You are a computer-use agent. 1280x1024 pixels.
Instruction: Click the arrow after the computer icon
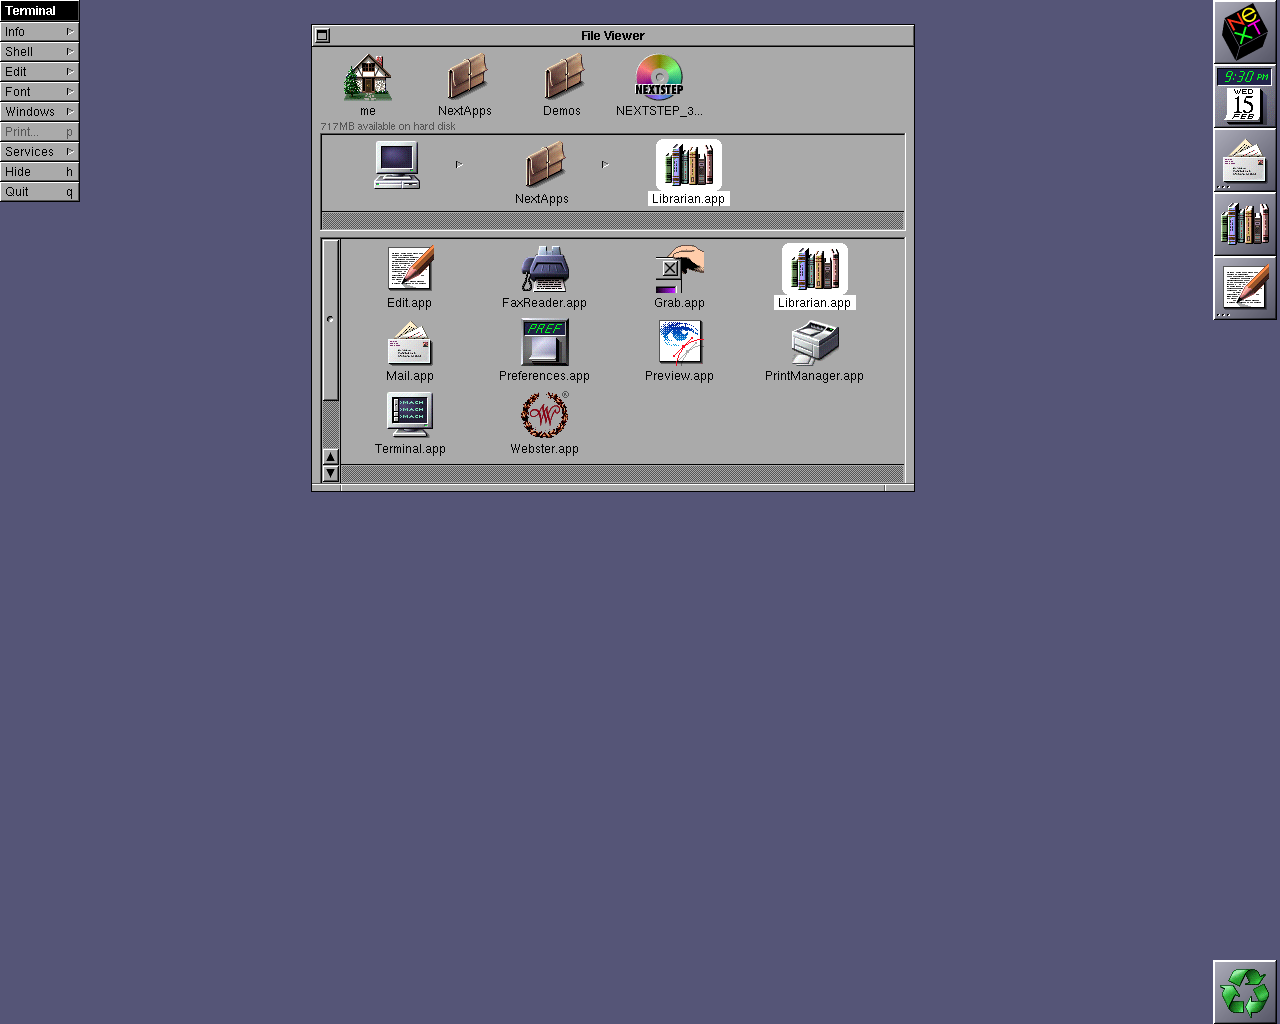[x=459, y=164]
